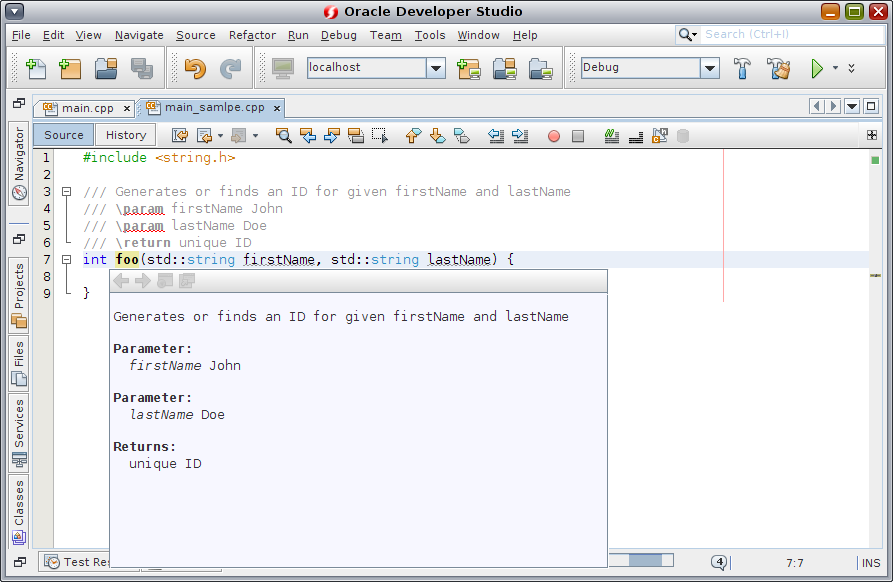Close the main.cpp tab

(127, 108)
